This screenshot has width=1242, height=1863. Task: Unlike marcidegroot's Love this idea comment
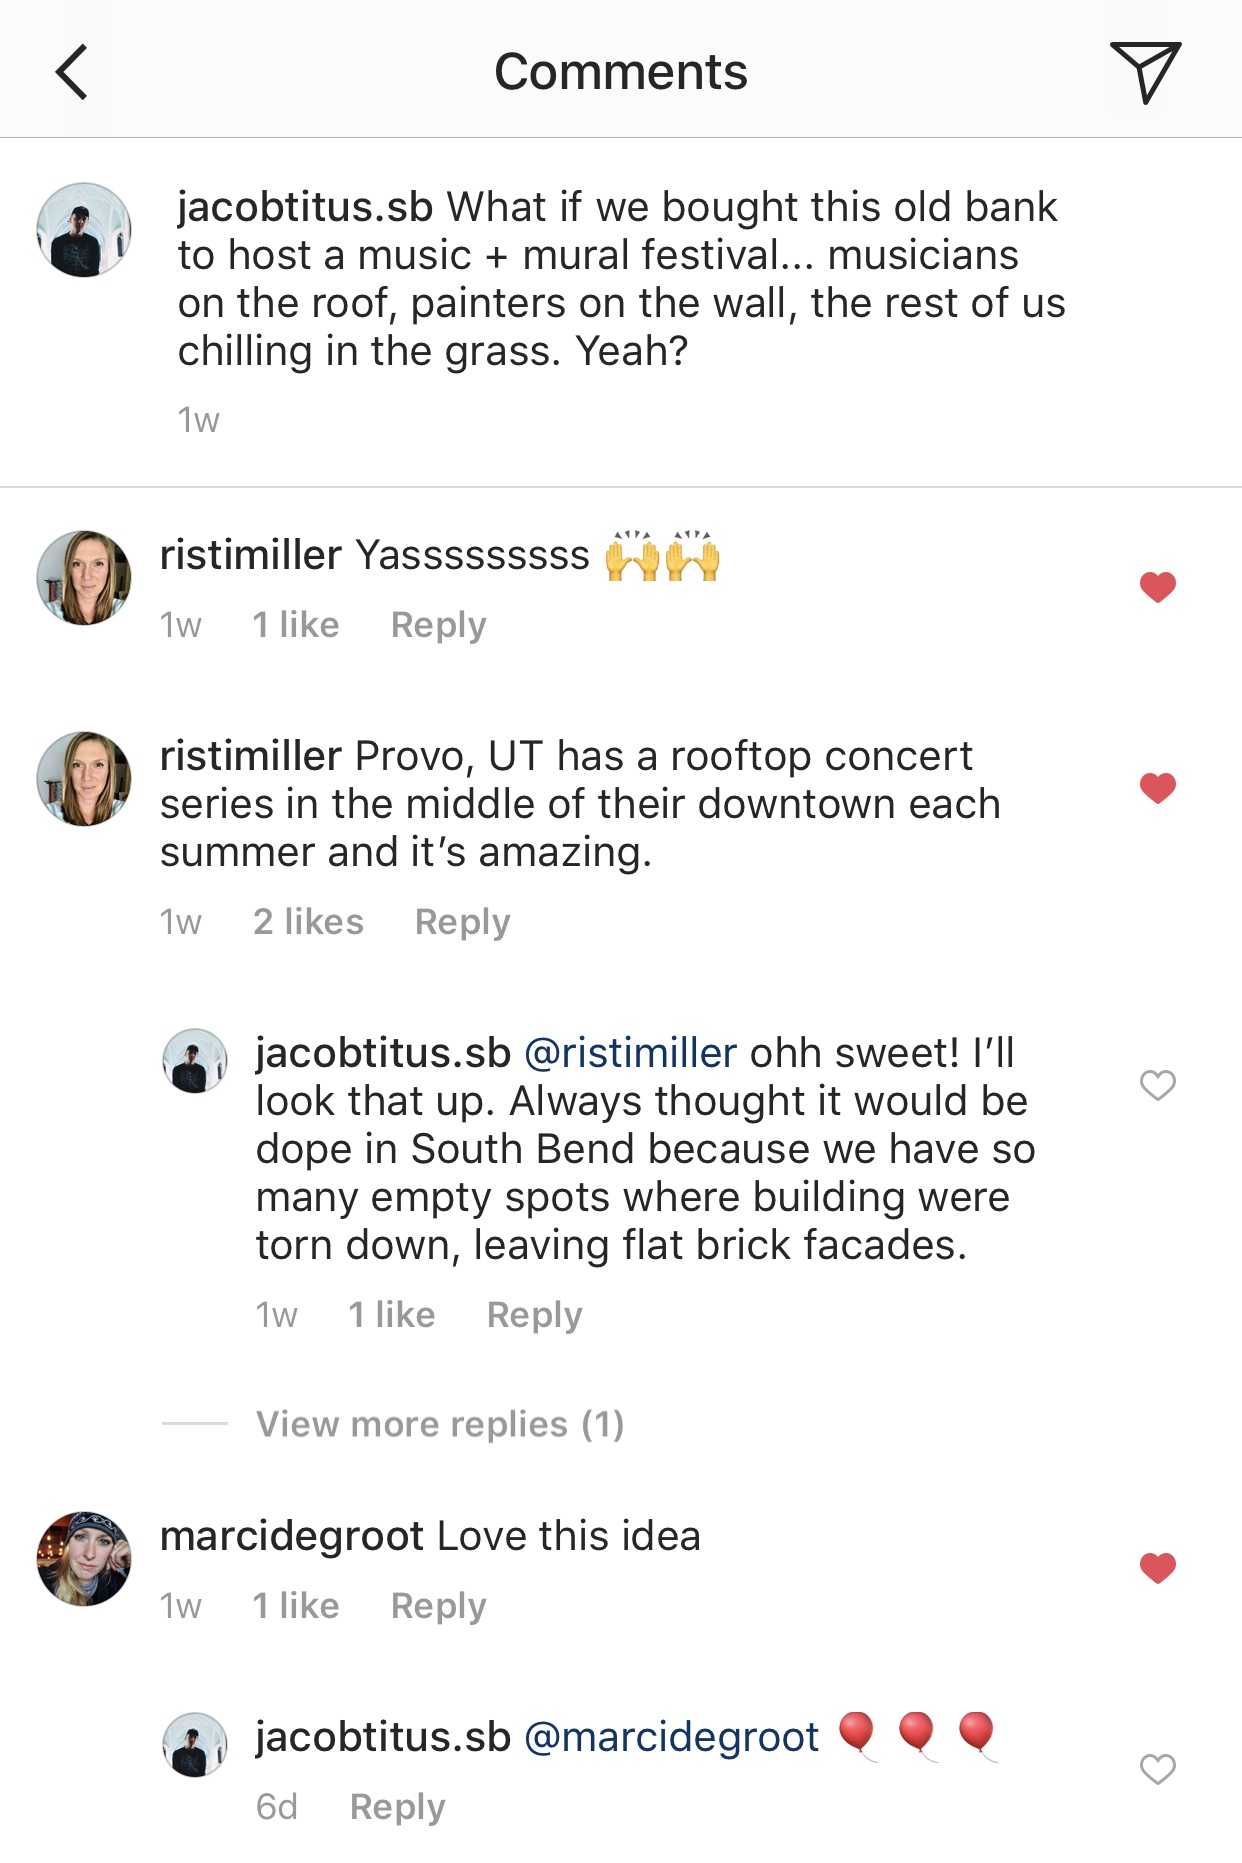(1157, 1568)
